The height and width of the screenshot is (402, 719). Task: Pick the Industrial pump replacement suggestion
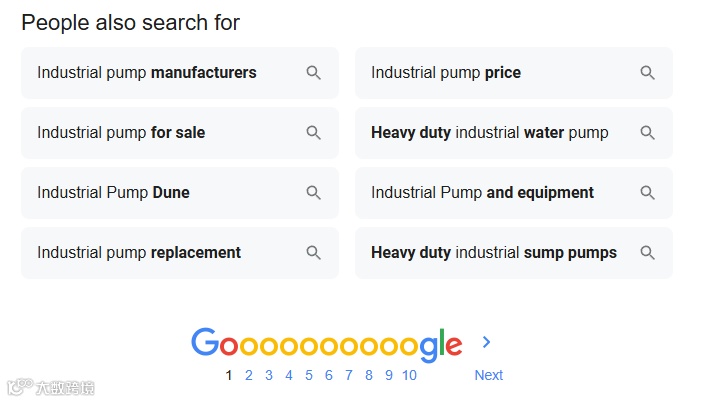(139, 253)
